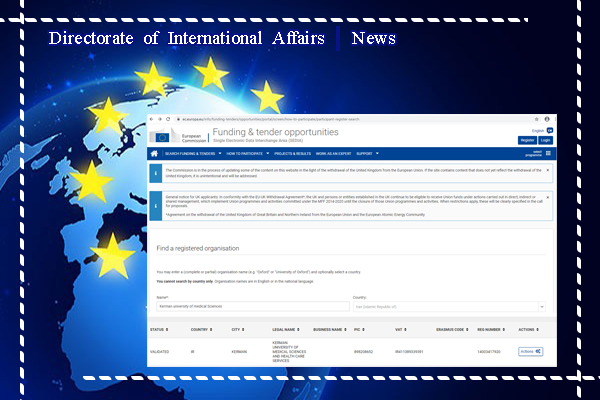Open Search Funding & Tenders menu

point(190,153)
